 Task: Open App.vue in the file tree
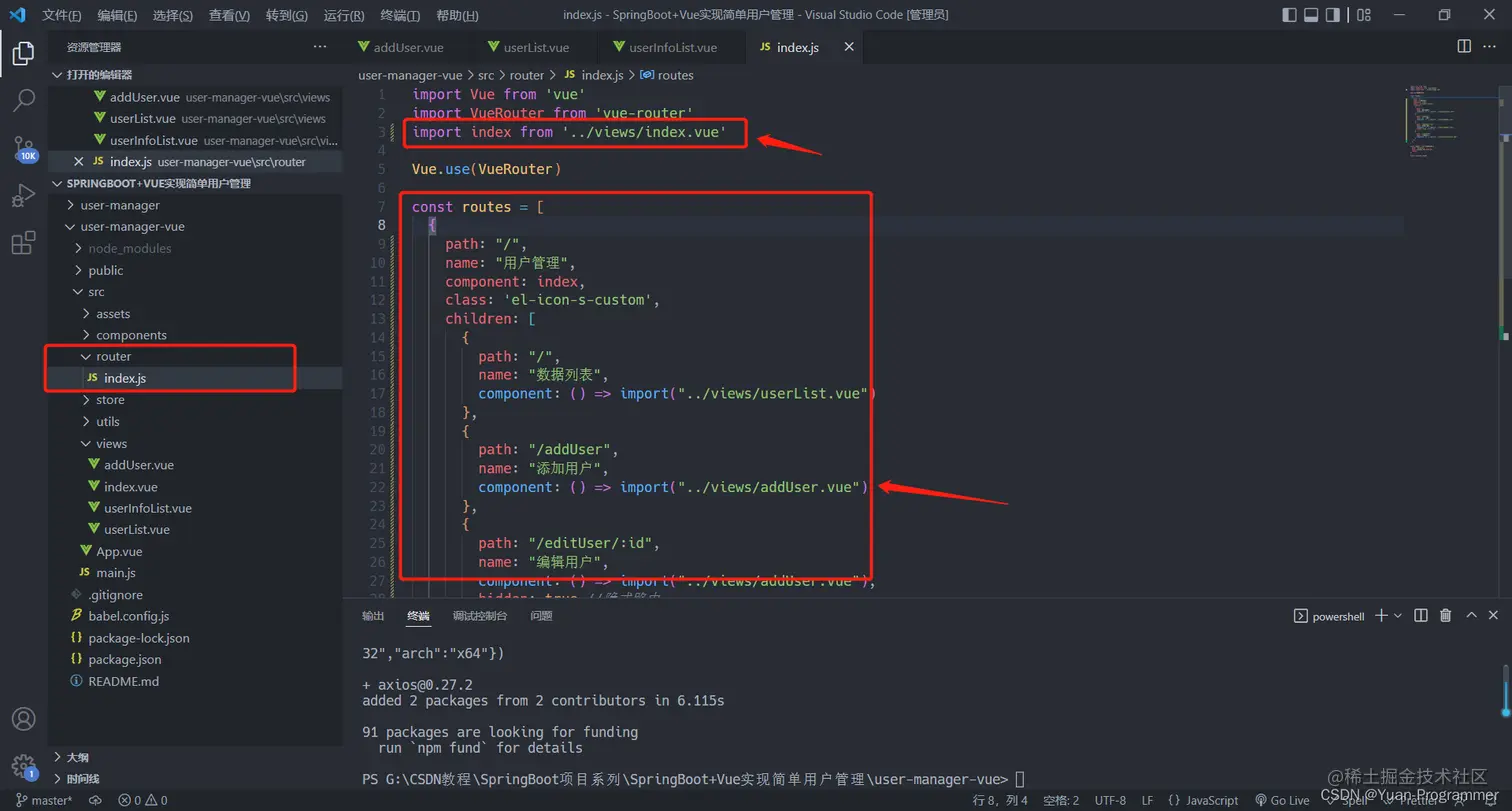(195, 551)
